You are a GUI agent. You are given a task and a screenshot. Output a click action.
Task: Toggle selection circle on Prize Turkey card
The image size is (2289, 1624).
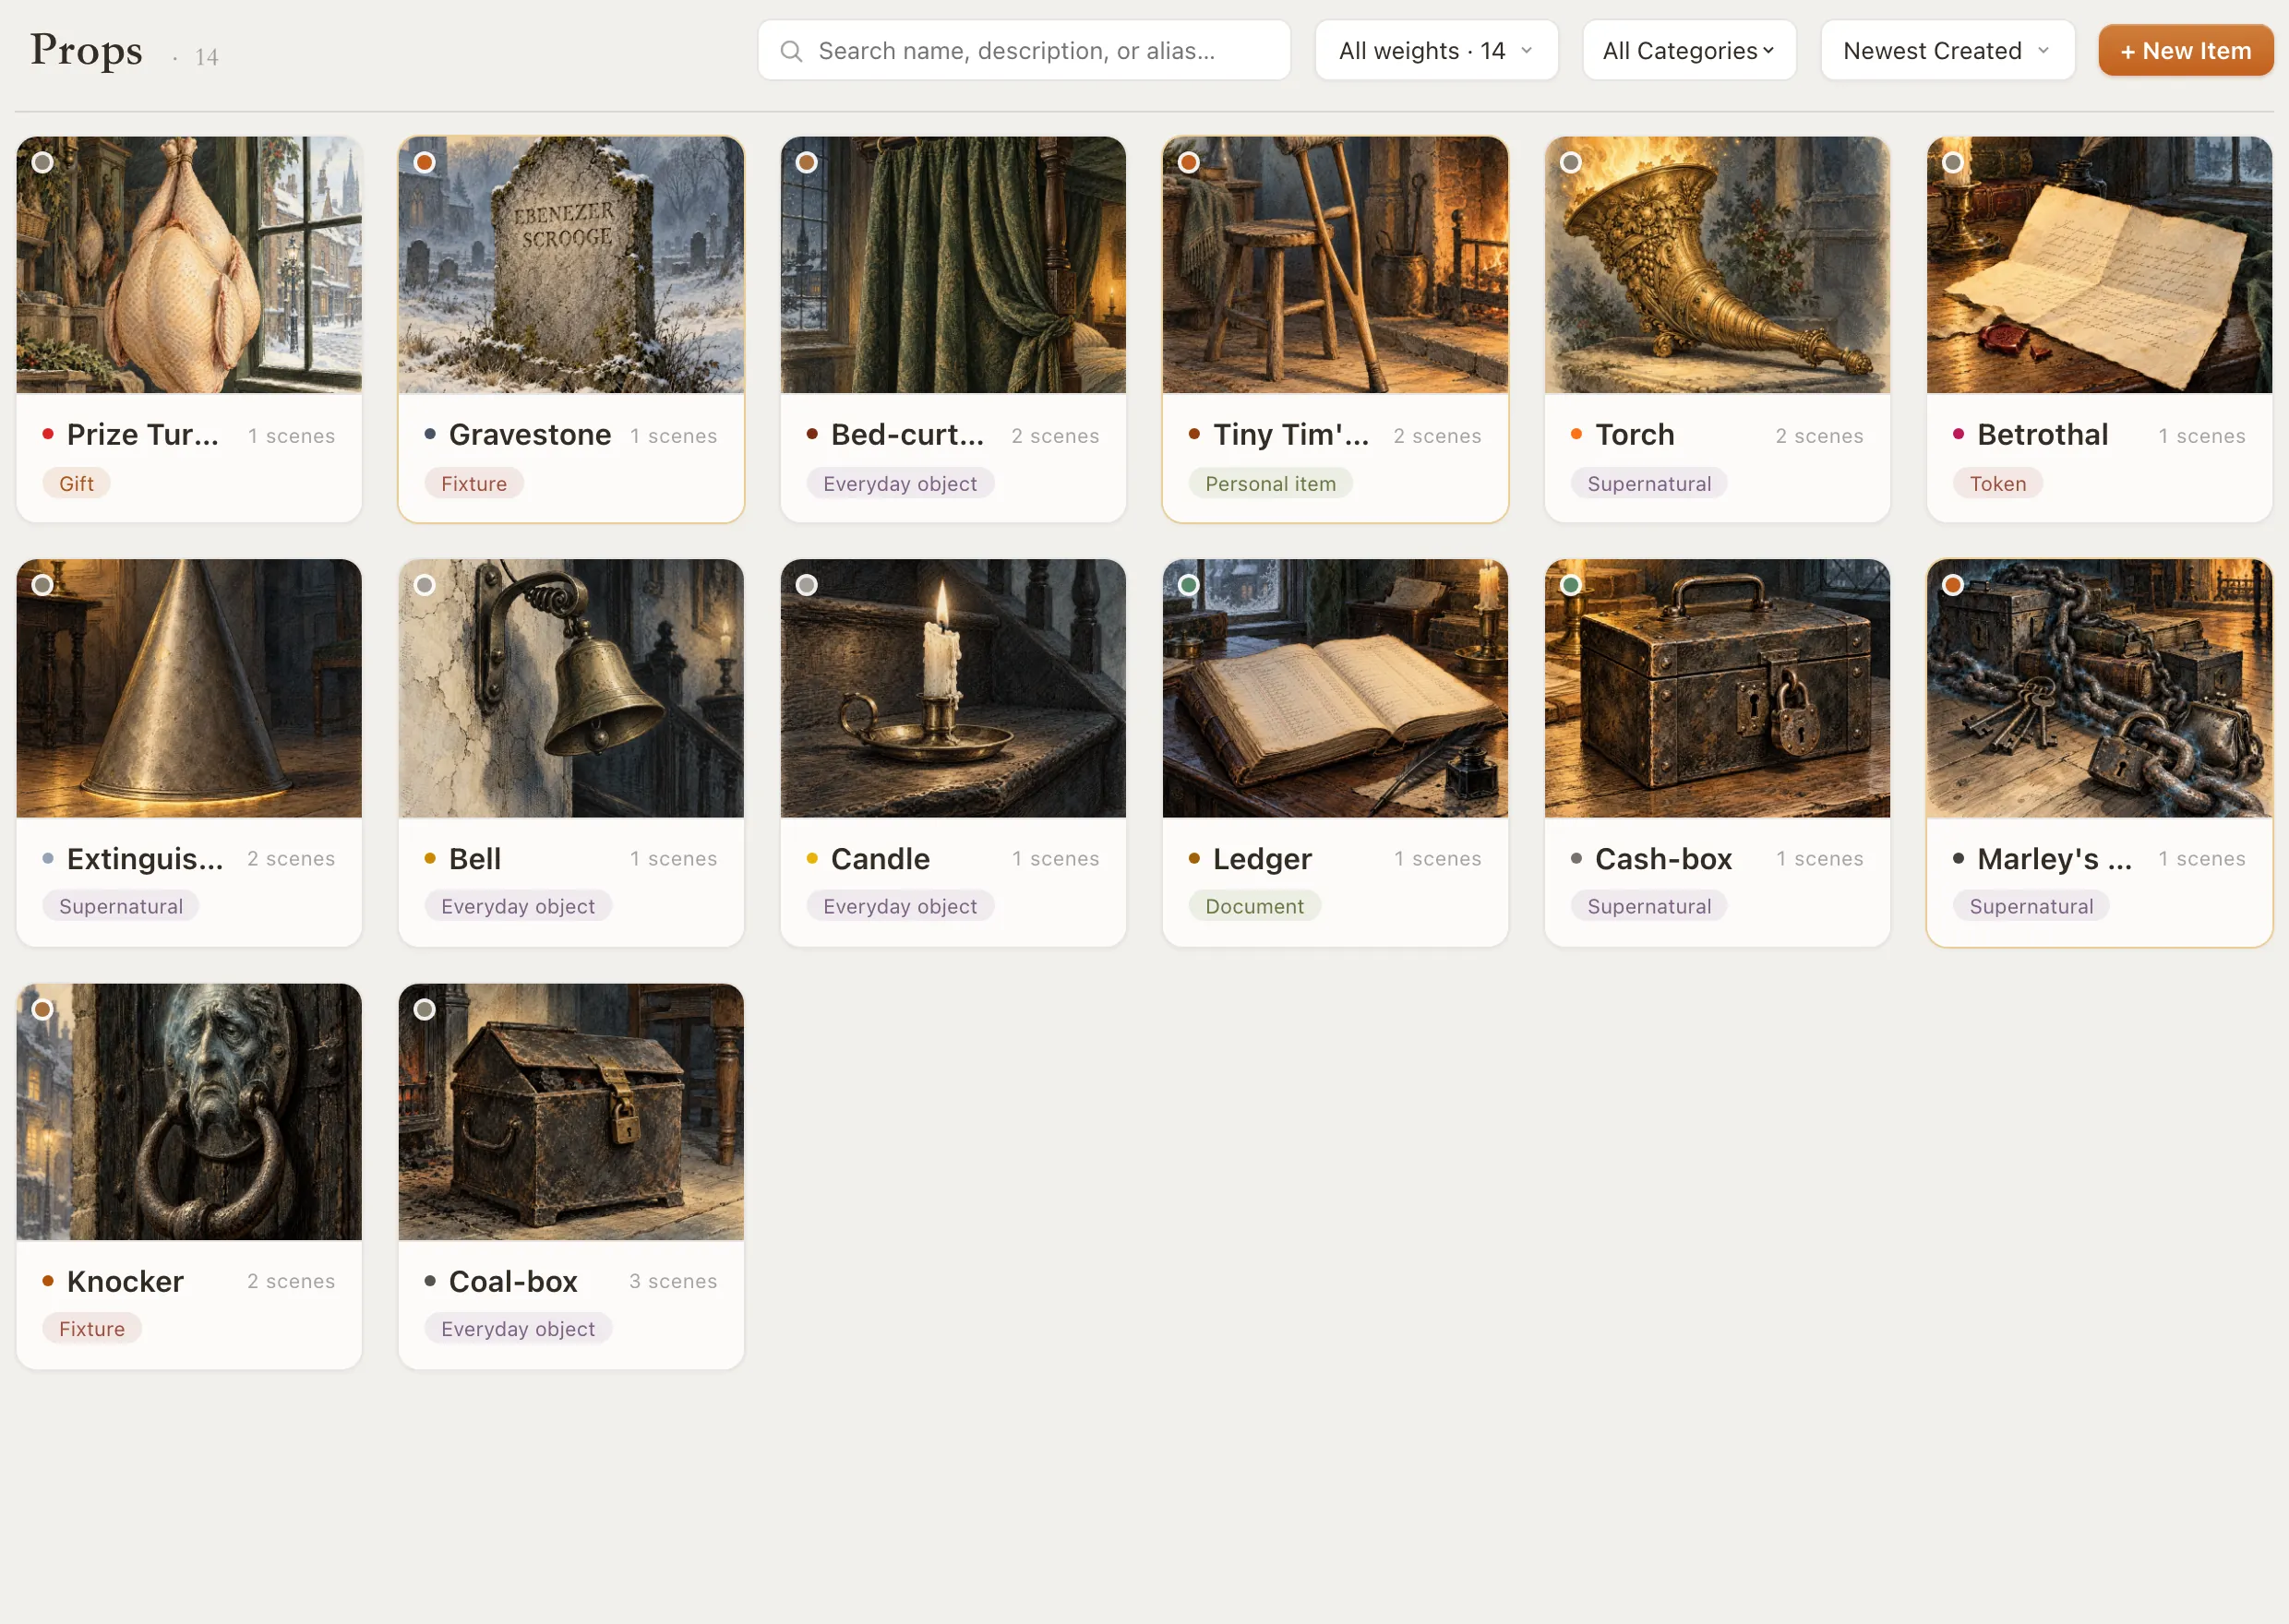[x=43, y=162]
